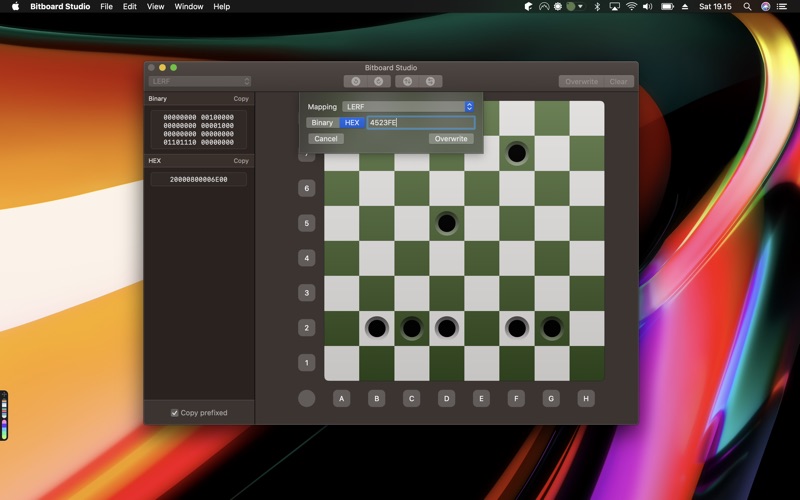This screenshot has height=500, width=800.
Task: Click the Wi-Fi status icon
Action: pos(632,7)
